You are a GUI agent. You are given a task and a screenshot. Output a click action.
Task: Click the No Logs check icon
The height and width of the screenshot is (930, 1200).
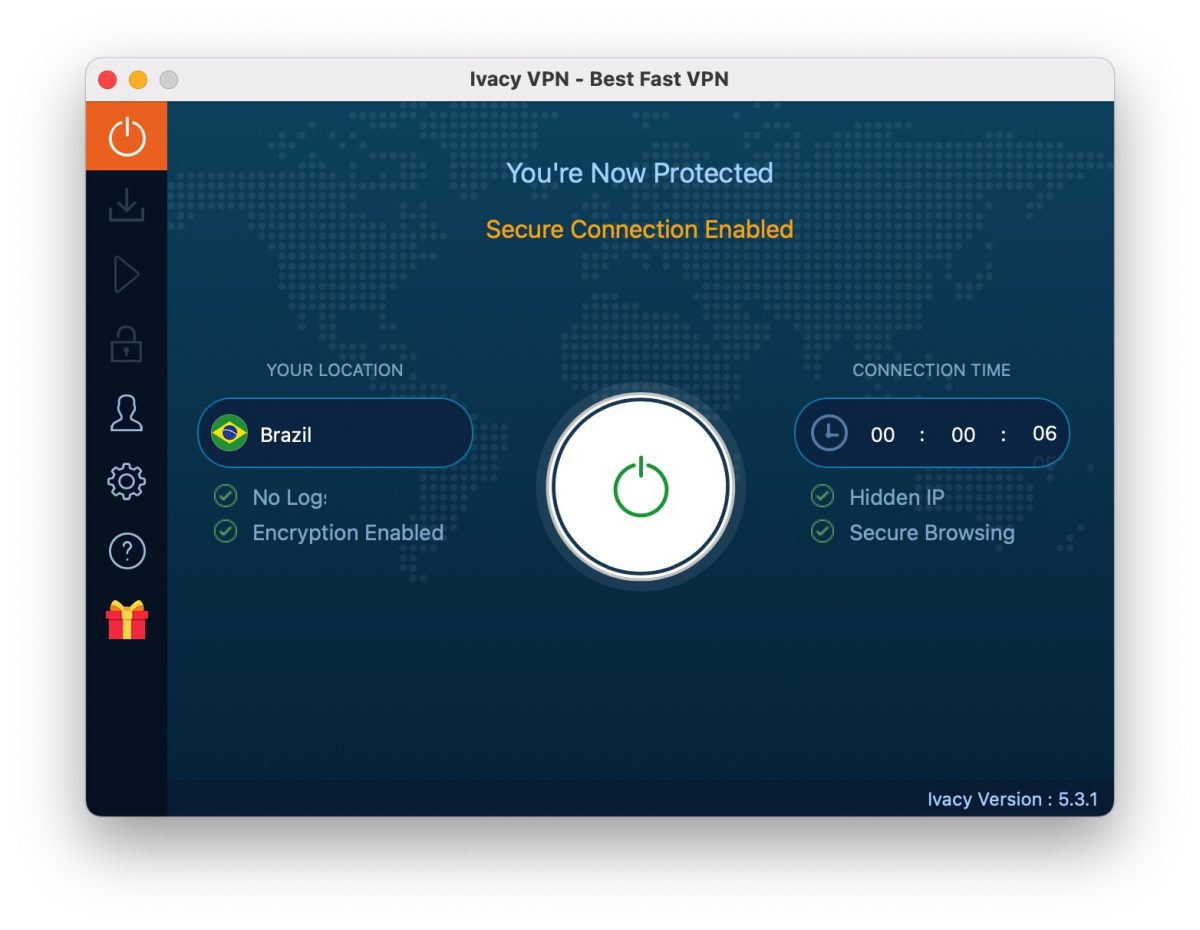(226, 496)
